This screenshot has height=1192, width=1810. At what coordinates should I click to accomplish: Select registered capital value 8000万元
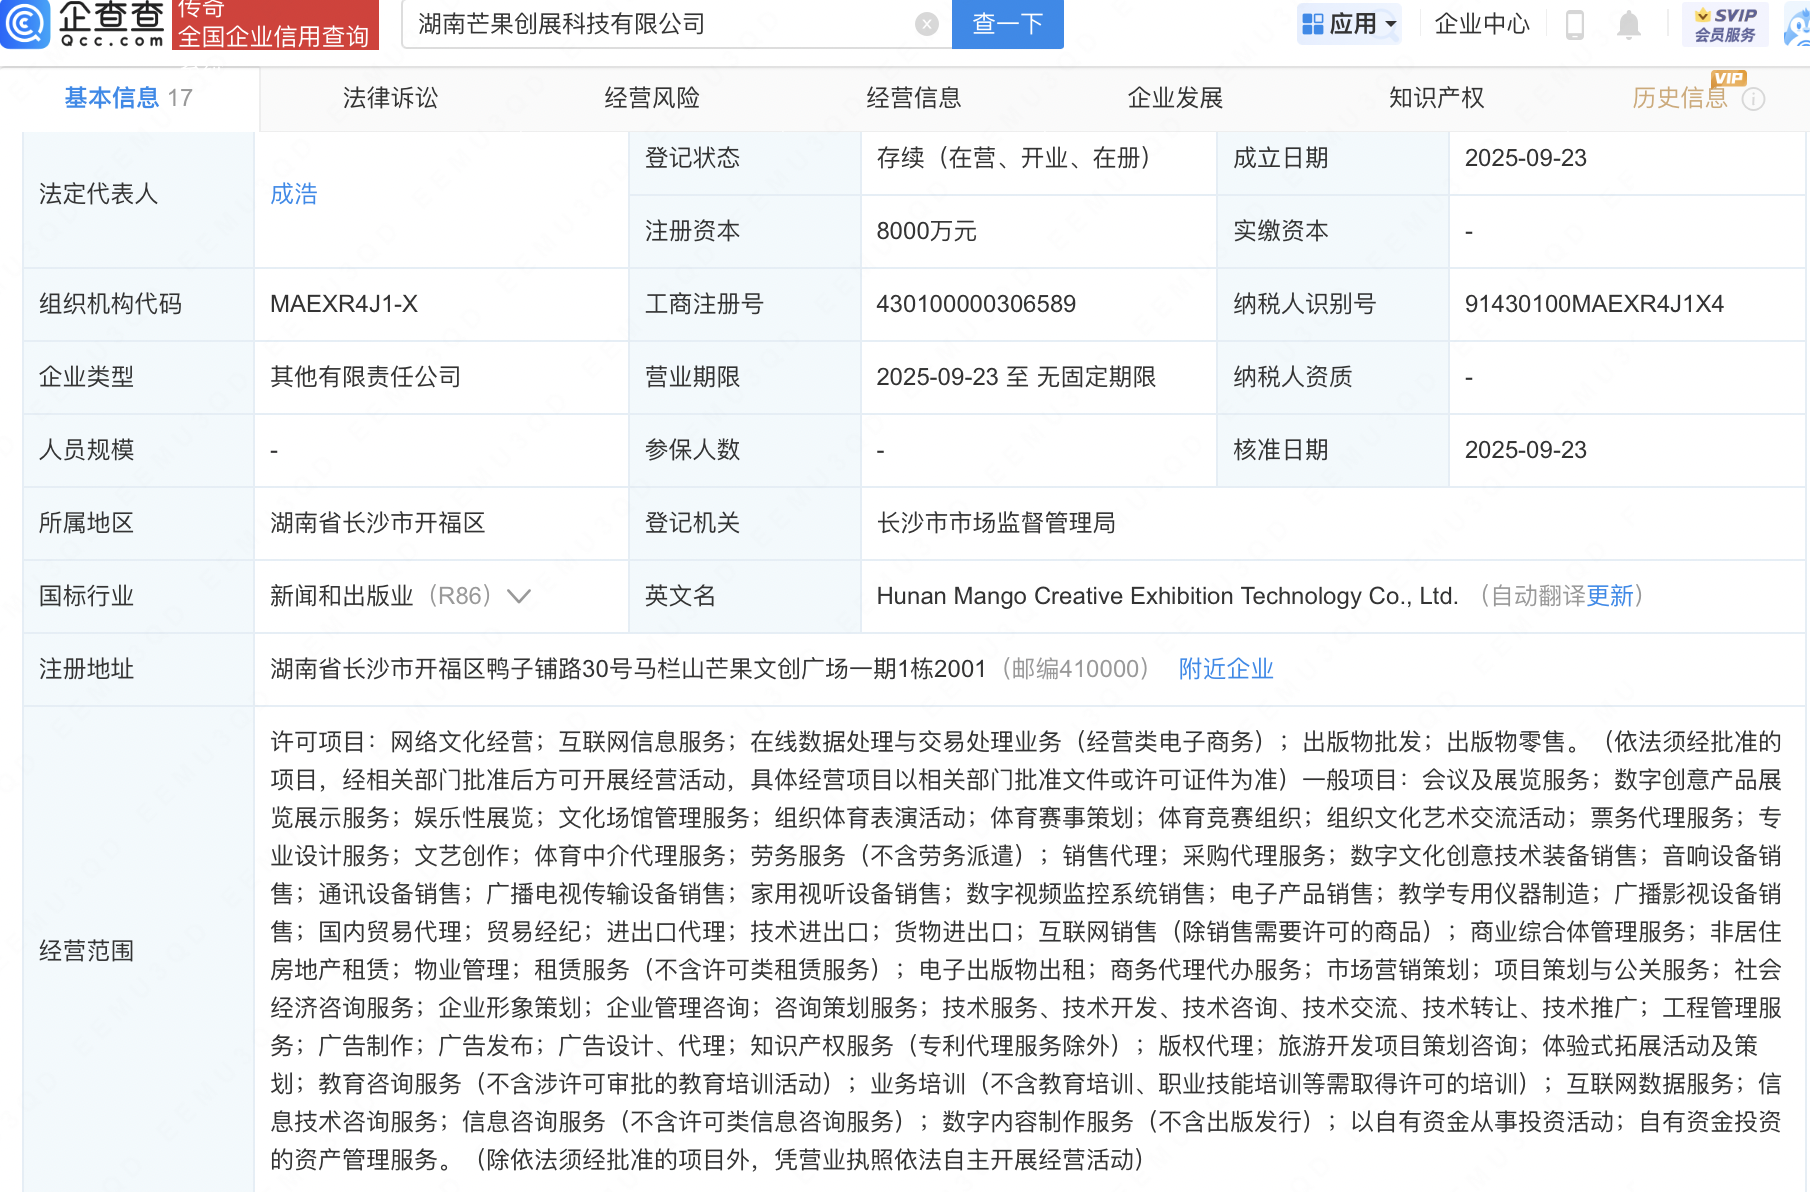pyautogui.click(x=926, y=231)
